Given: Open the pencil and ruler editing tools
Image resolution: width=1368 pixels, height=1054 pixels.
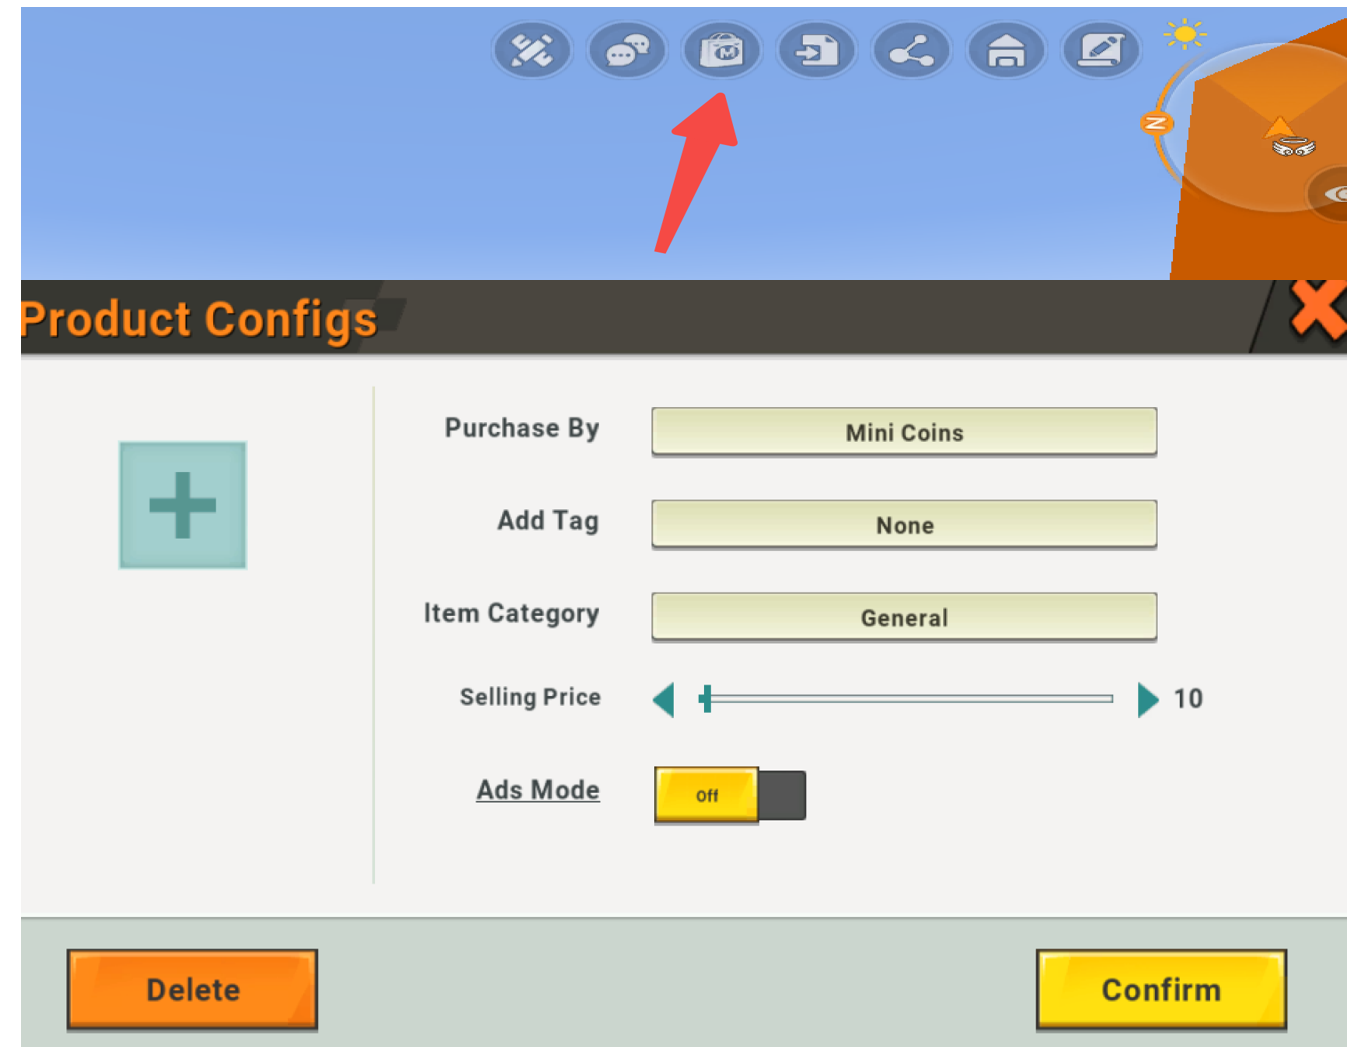Looking at the screenshot, I should (532, 50).
